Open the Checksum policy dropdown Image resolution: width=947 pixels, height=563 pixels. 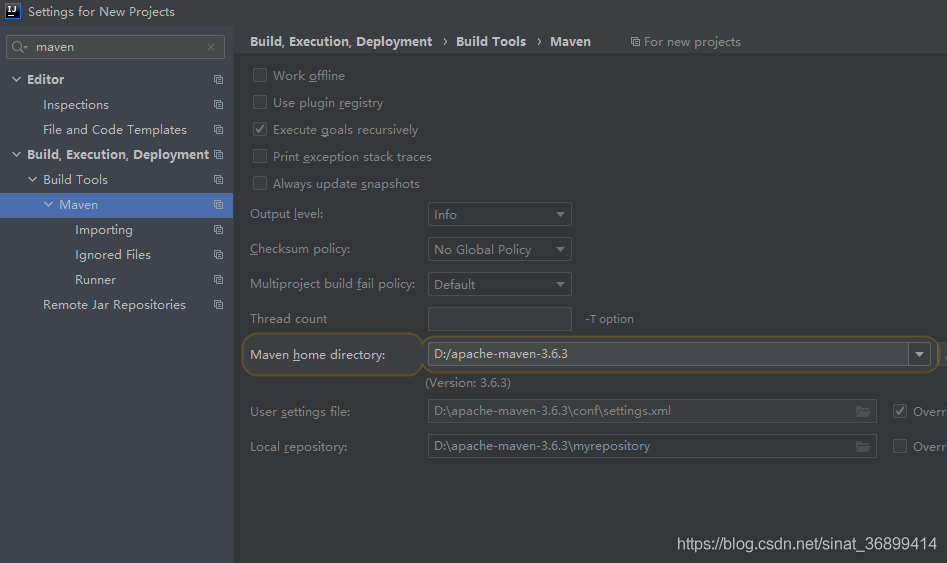499,249
